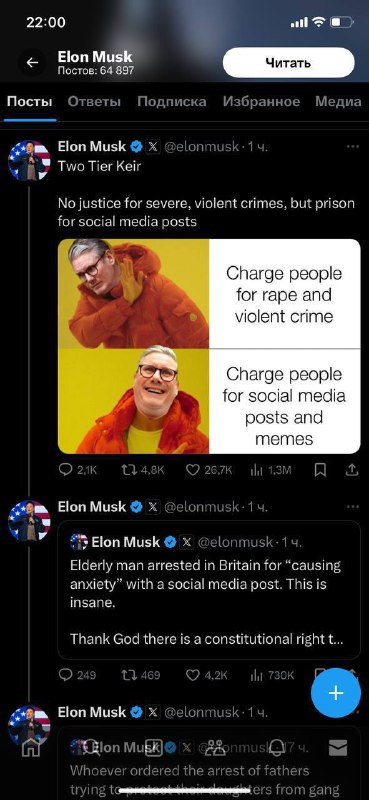Screen dimensions: 369x800
Task: Follow Elon Musk with Читать button
Action: [x=288, y=63]
